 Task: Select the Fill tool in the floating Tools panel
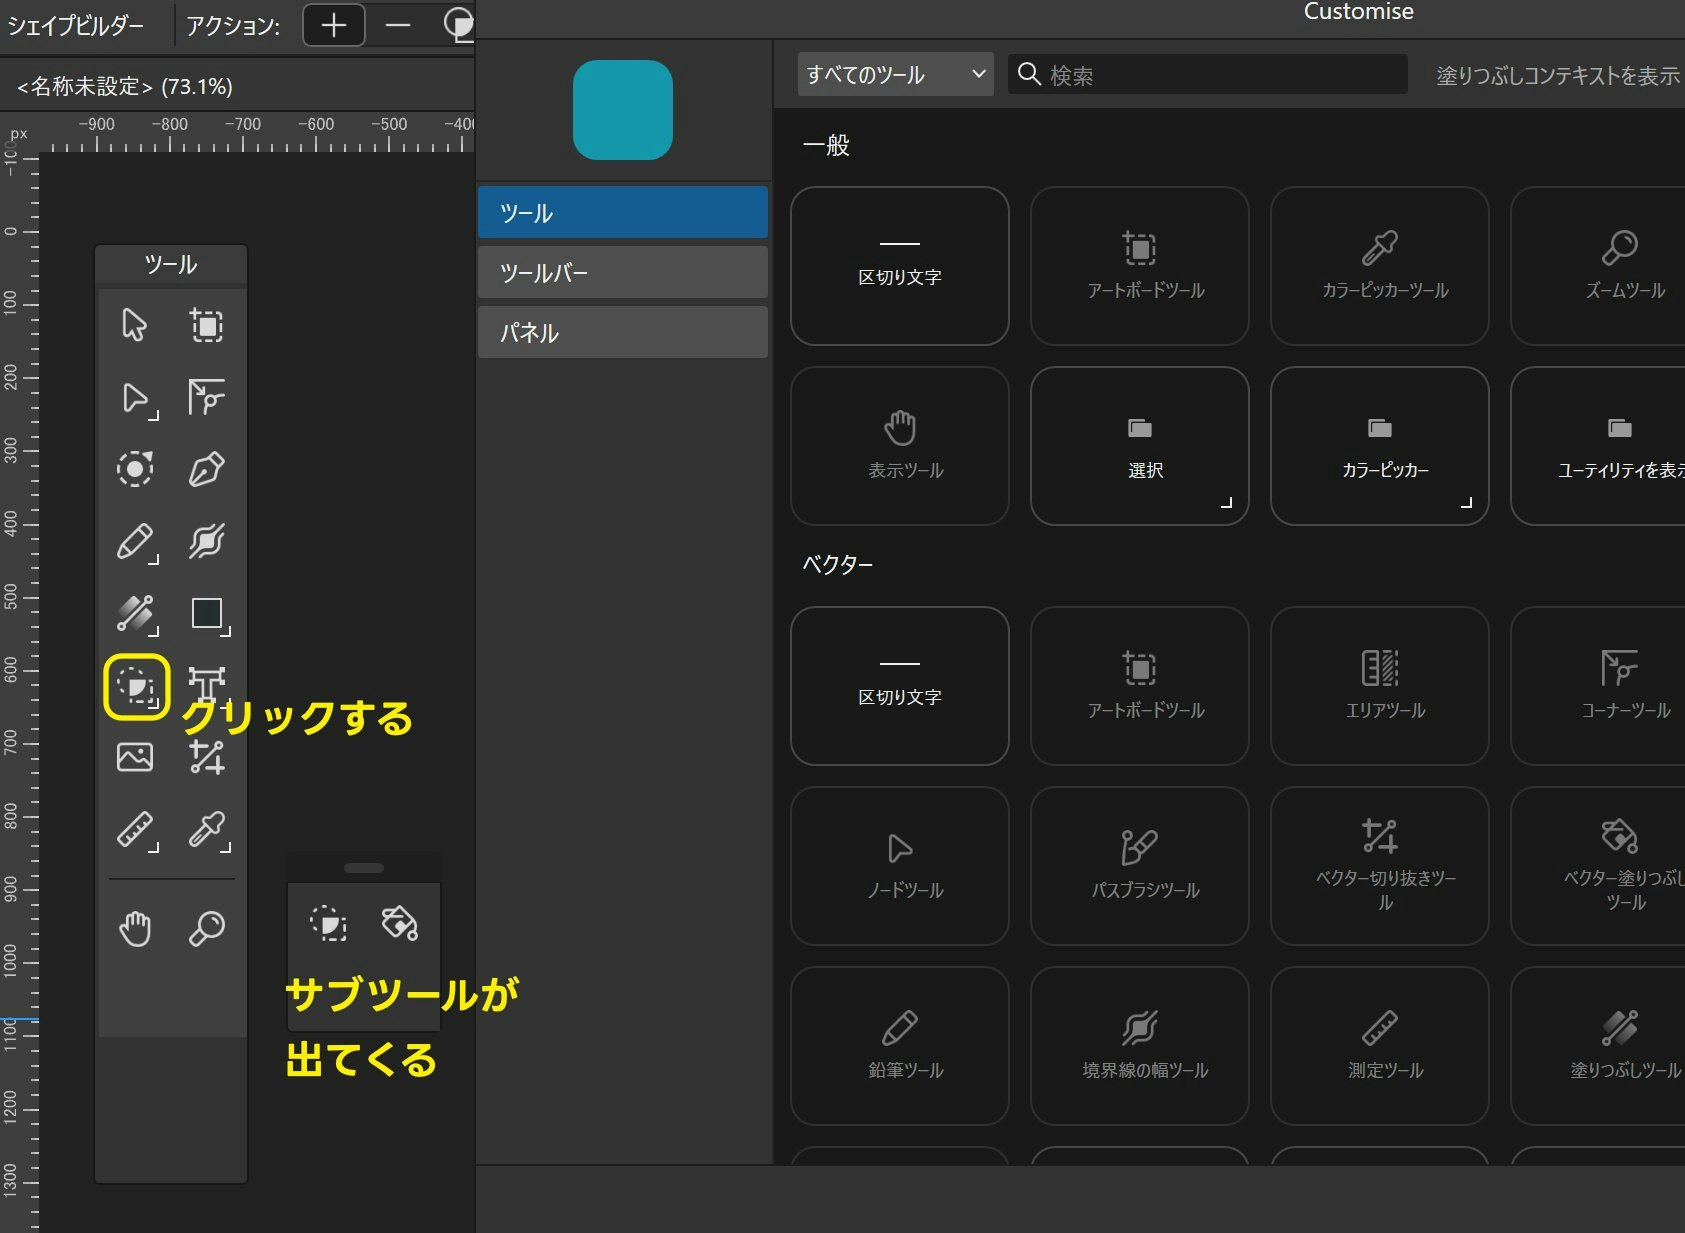coord(135,614)
